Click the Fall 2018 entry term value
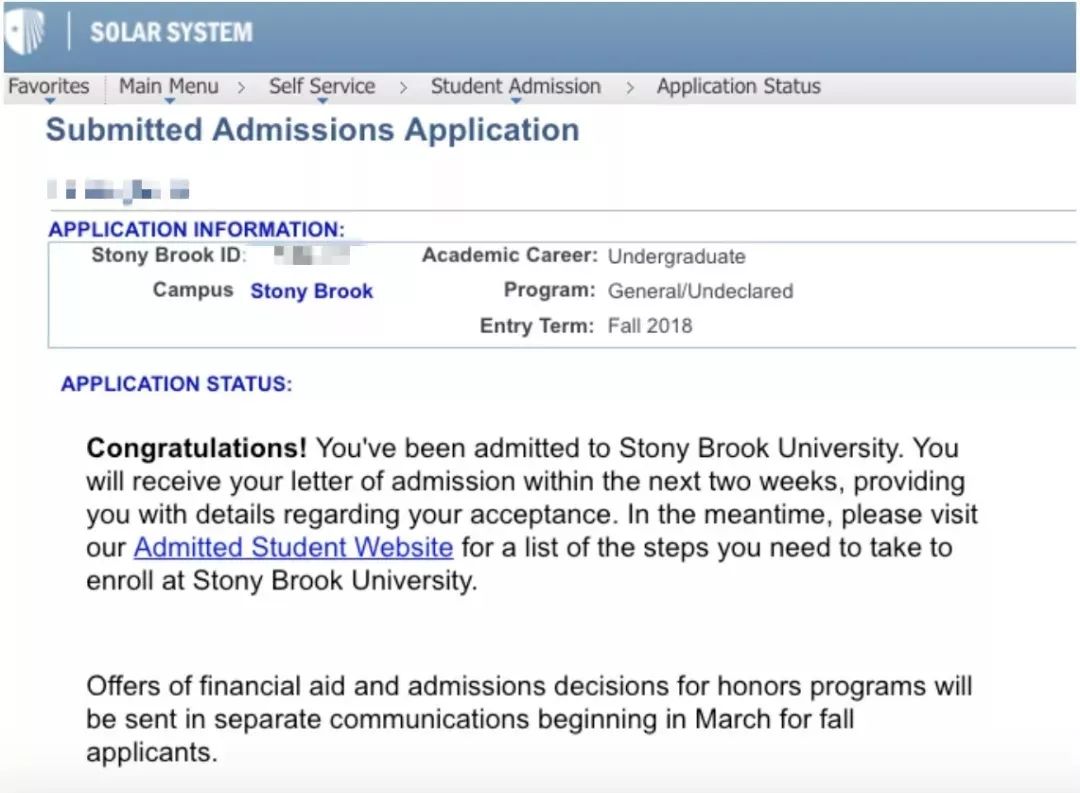The height and width of the screenshot is (793, 1080). coord(649,326)
